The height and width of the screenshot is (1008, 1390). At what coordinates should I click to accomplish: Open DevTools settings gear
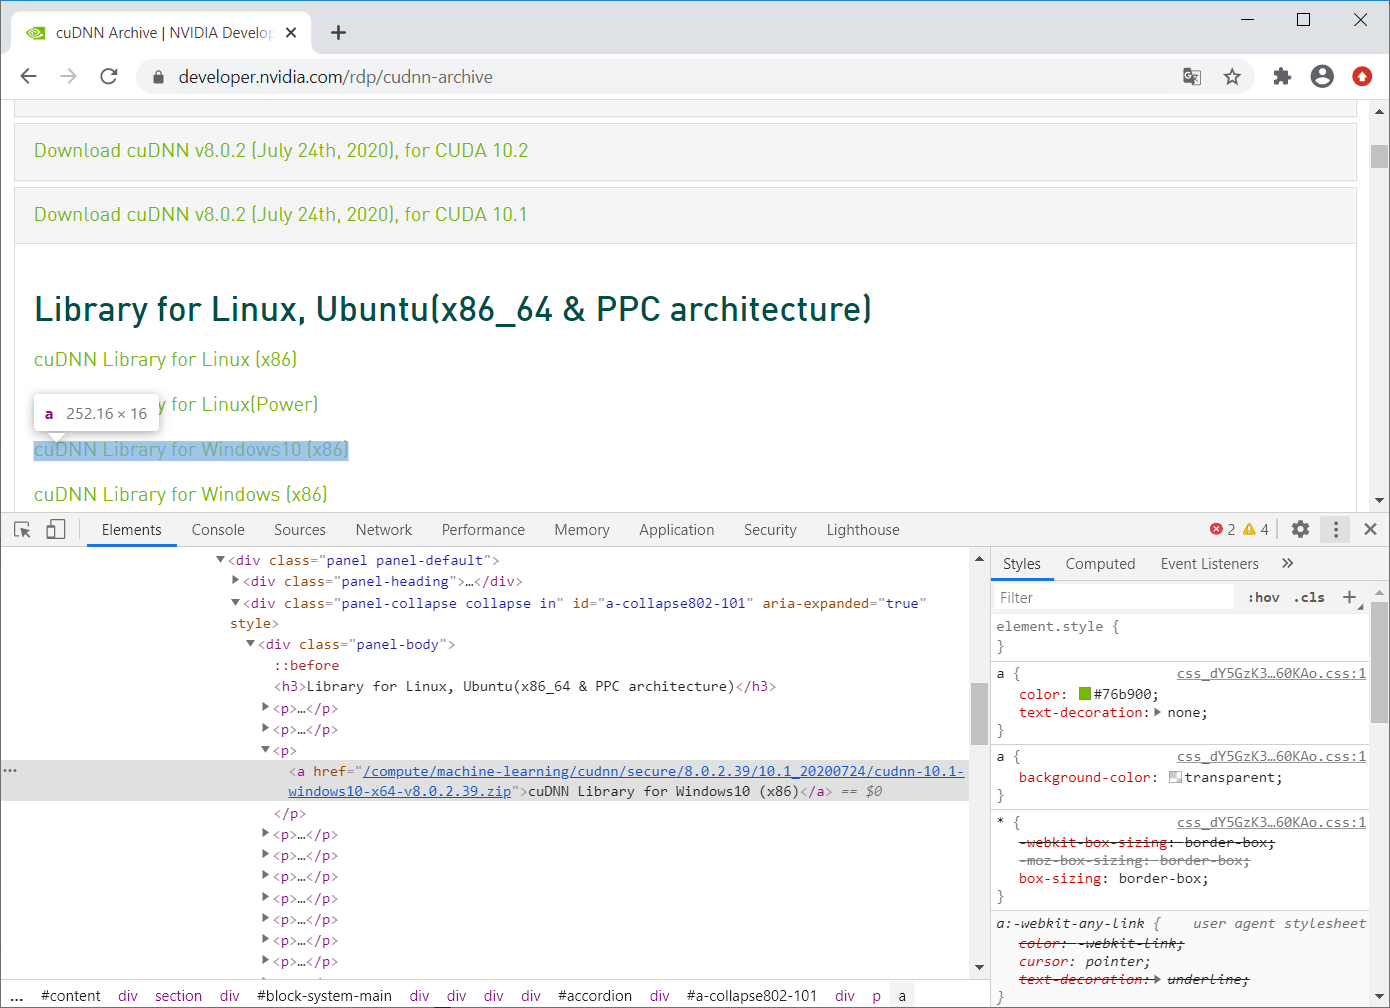point(1300,529)
